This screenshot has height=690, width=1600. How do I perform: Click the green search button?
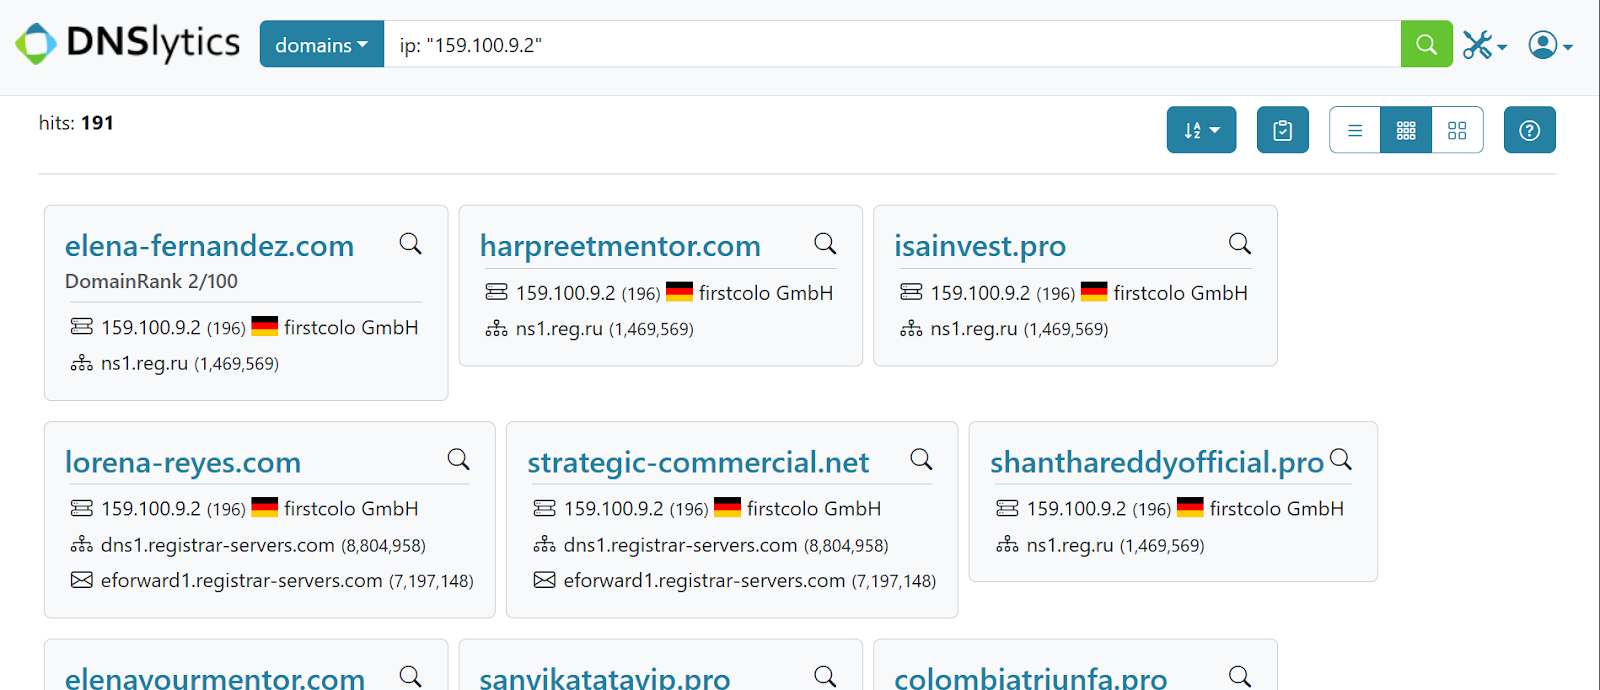(x=1427, y=44)
